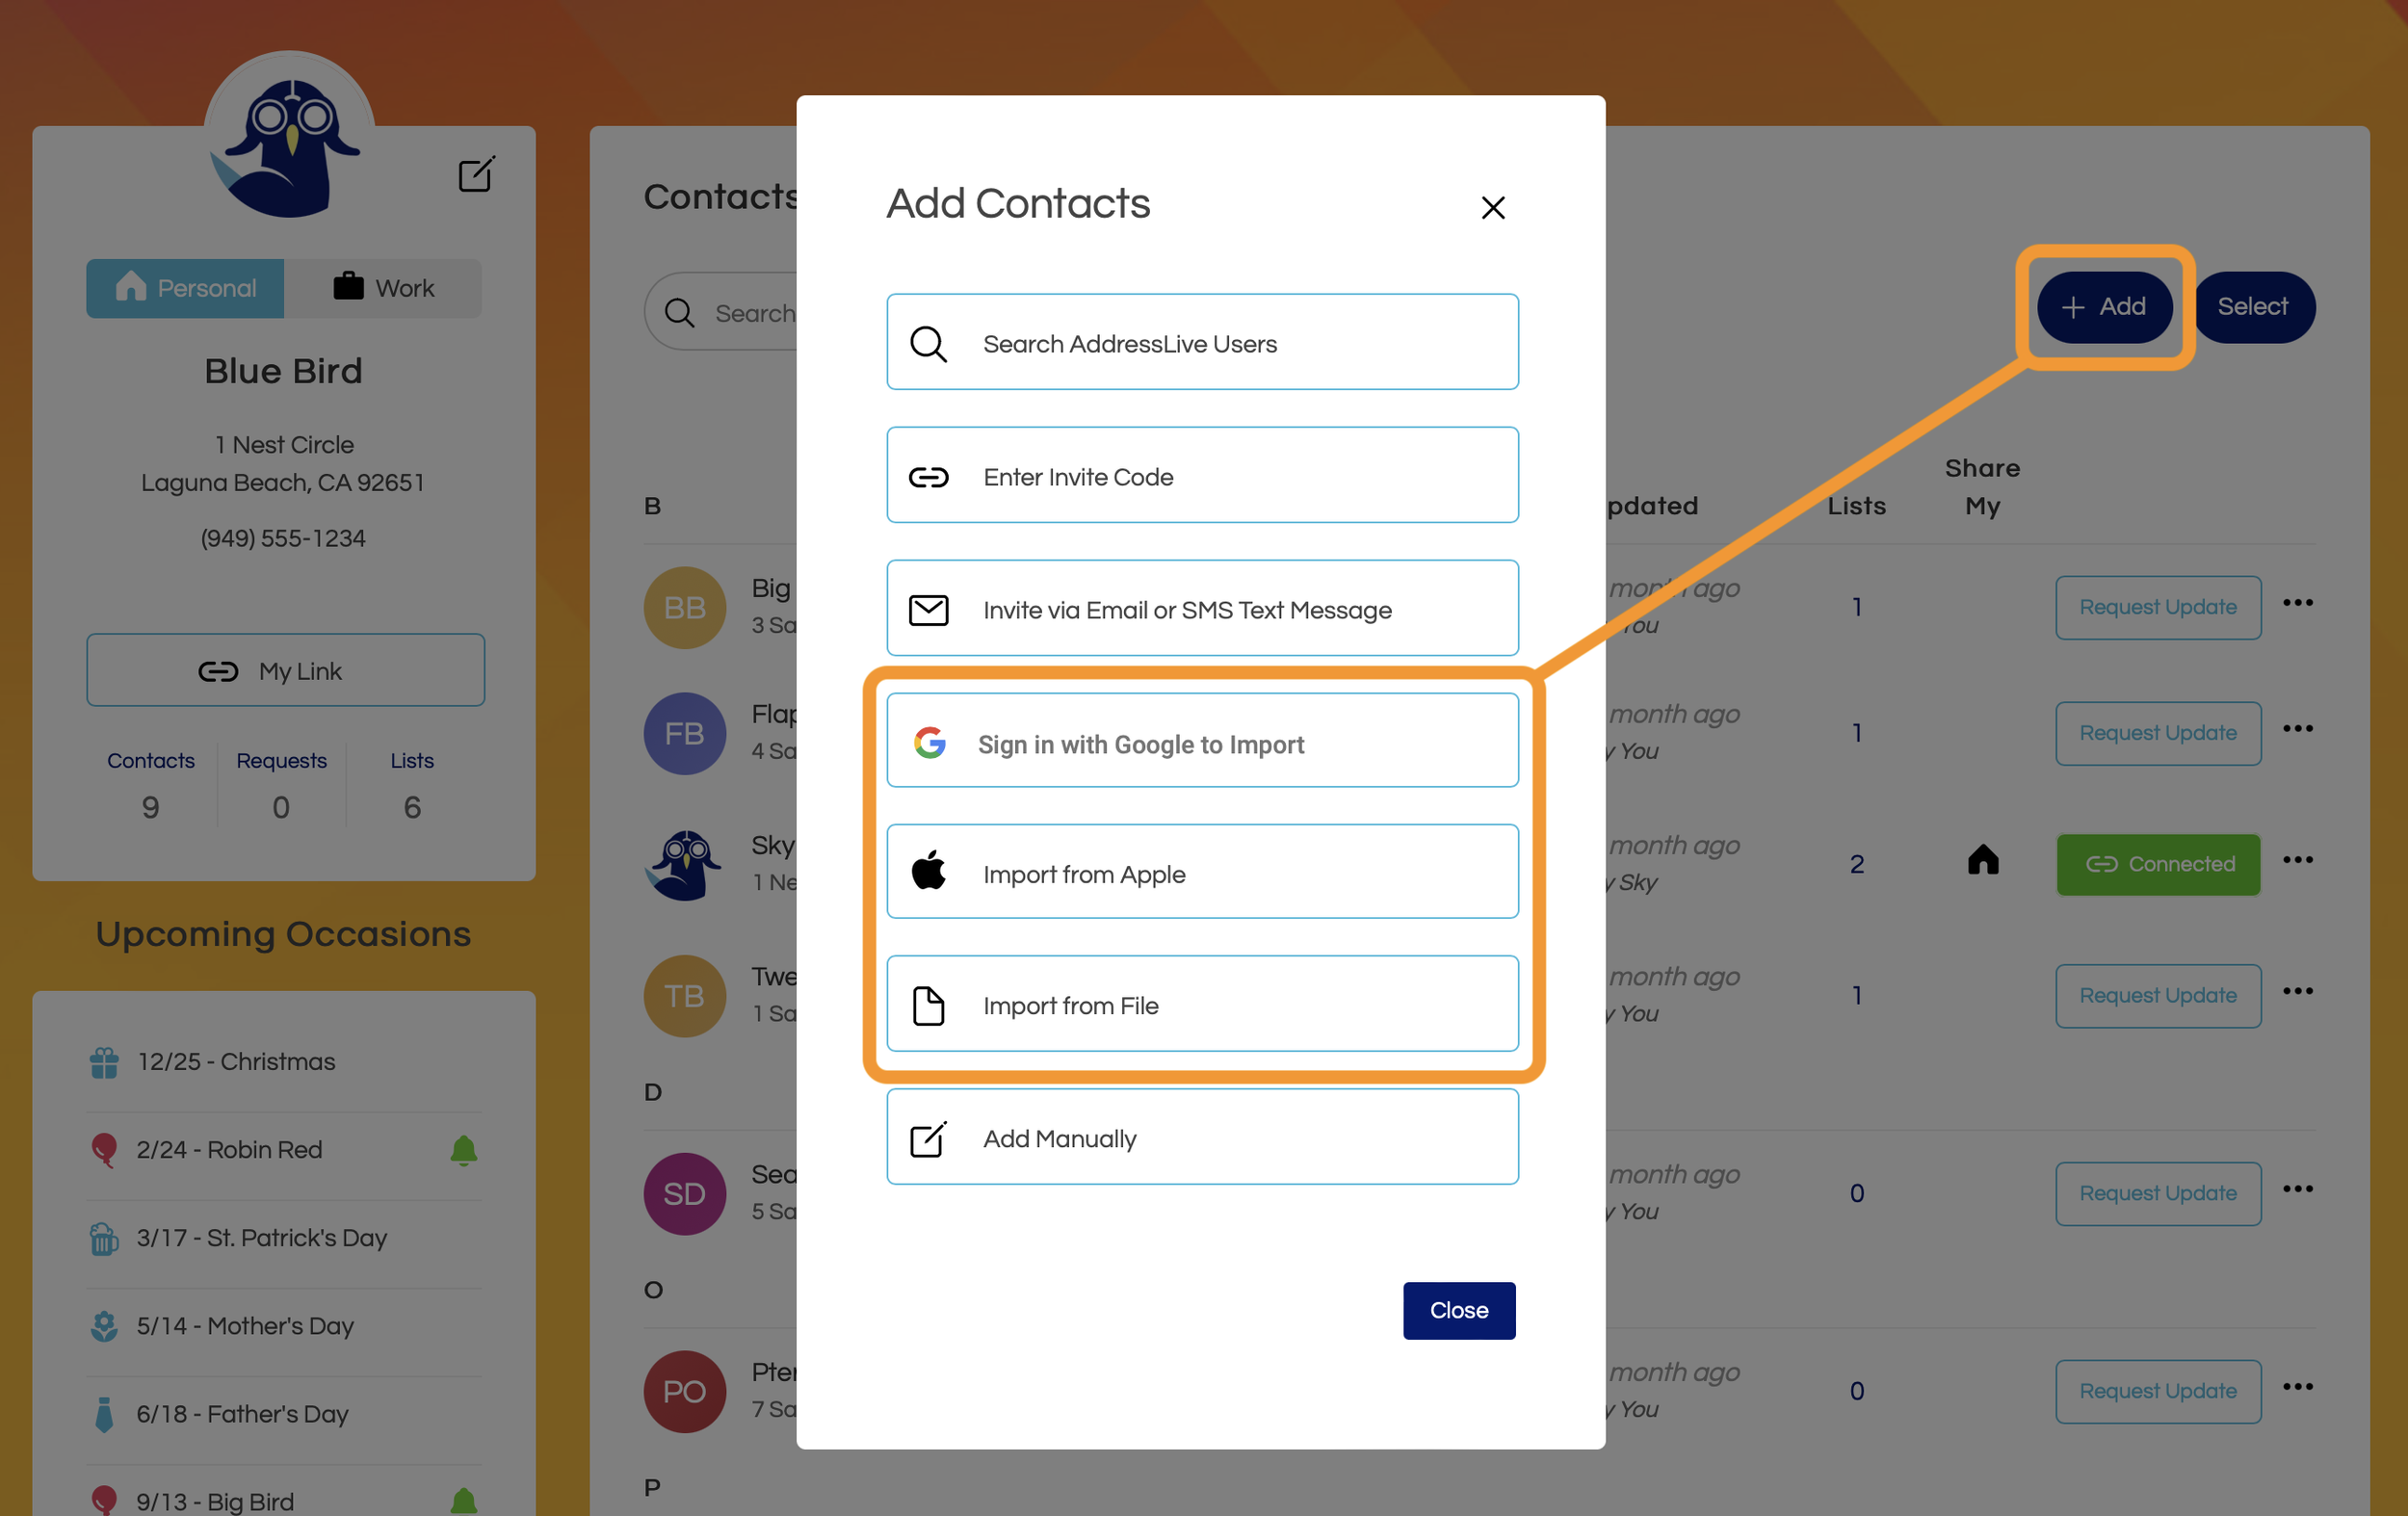The height and width of the screenshot is (1516, 2408).
Task: Select Import from File option
Action: pyautogui.click(x=1202, y=1004)
